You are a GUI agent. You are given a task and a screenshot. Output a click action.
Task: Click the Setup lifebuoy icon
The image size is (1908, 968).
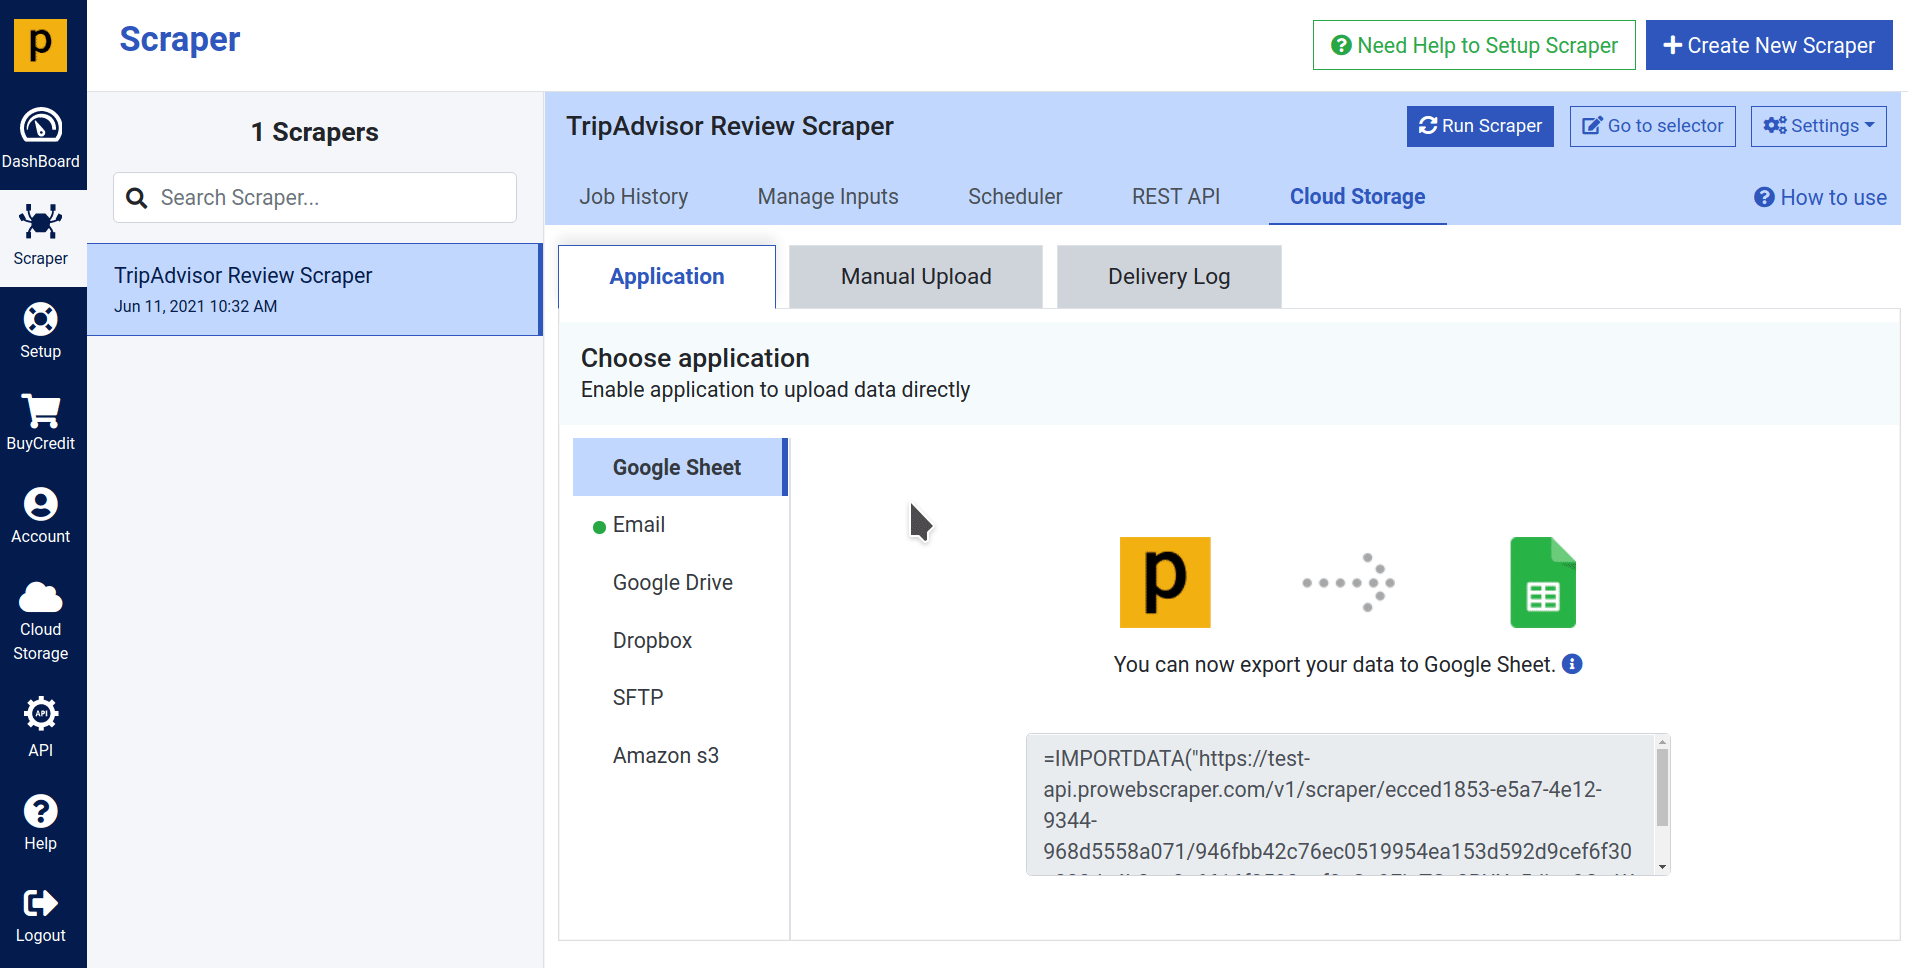(x=41, y=320)
